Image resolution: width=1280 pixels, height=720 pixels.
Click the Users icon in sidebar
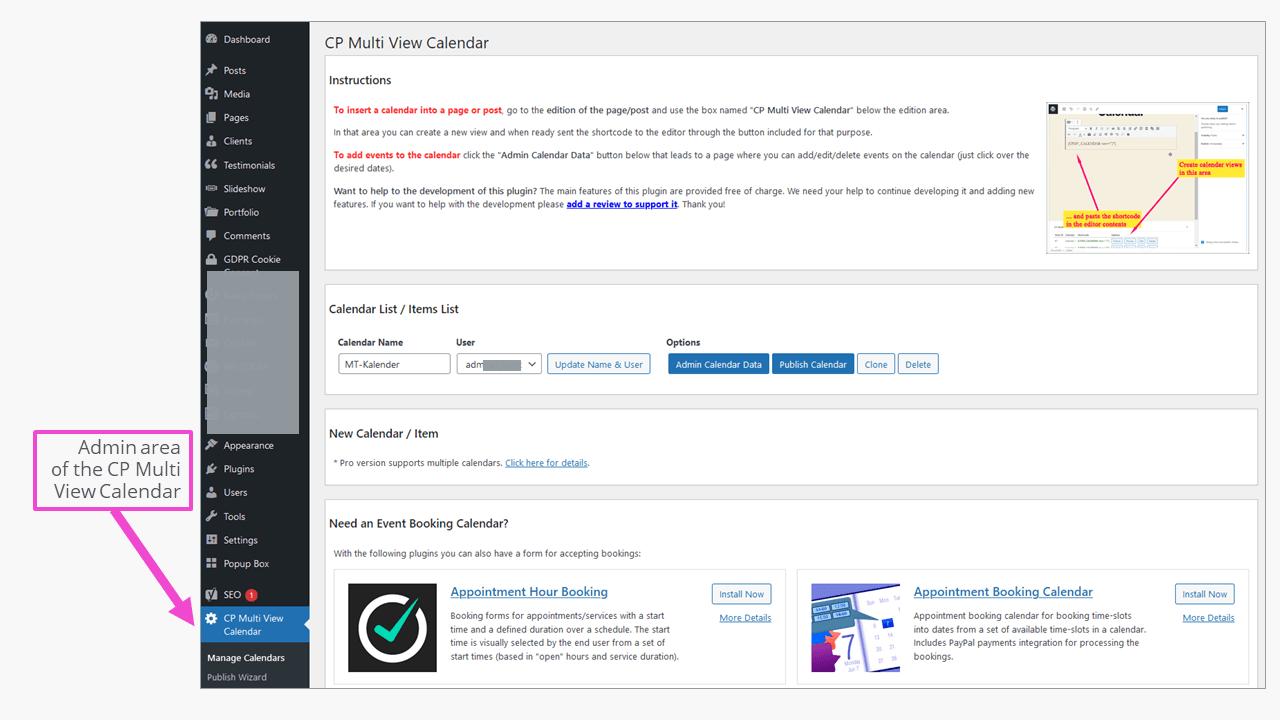coord(212,492)
